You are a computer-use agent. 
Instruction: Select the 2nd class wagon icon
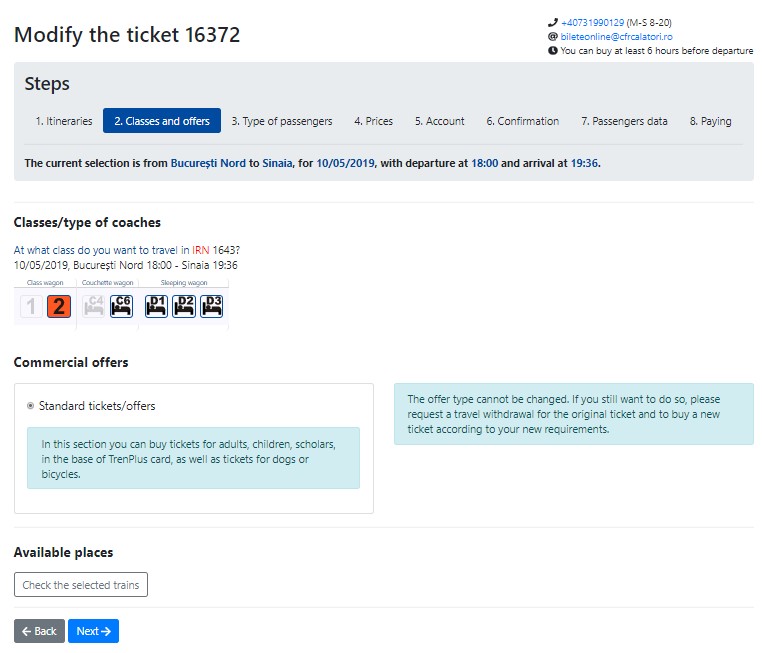click(59, 307)
